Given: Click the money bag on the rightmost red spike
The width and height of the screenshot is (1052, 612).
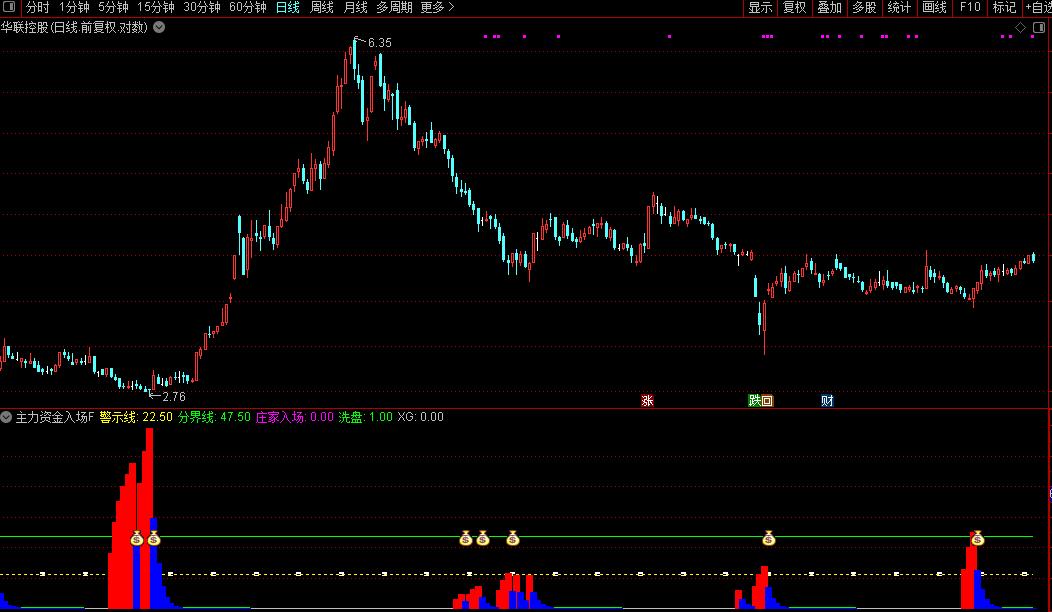Looking at the screenshot, I should pyautogui.click(x=978, y=538).
